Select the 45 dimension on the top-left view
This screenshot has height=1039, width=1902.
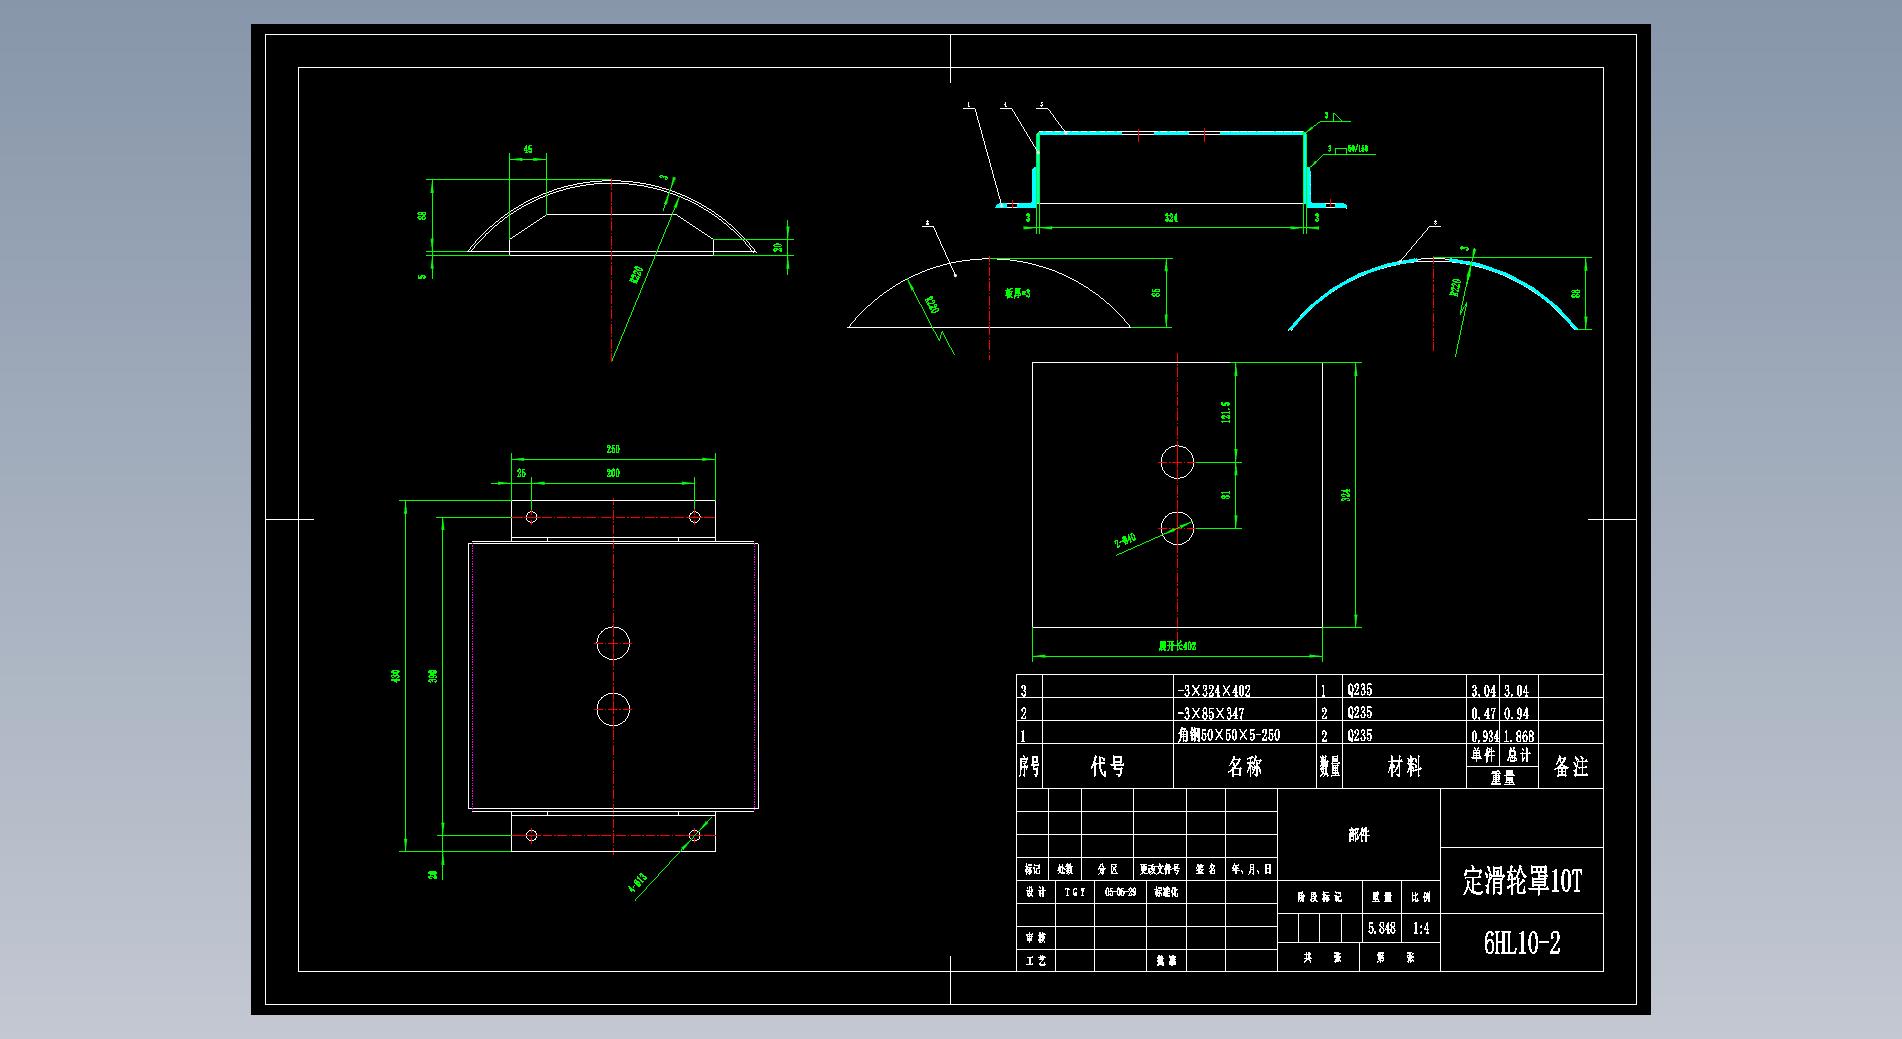pyautogui.click(x=527, y=150)
